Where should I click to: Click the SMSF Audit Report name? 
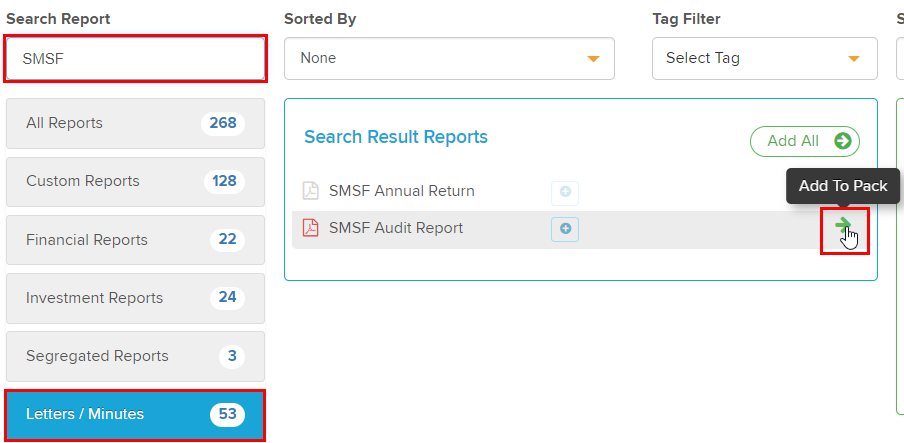pos(396,228)
